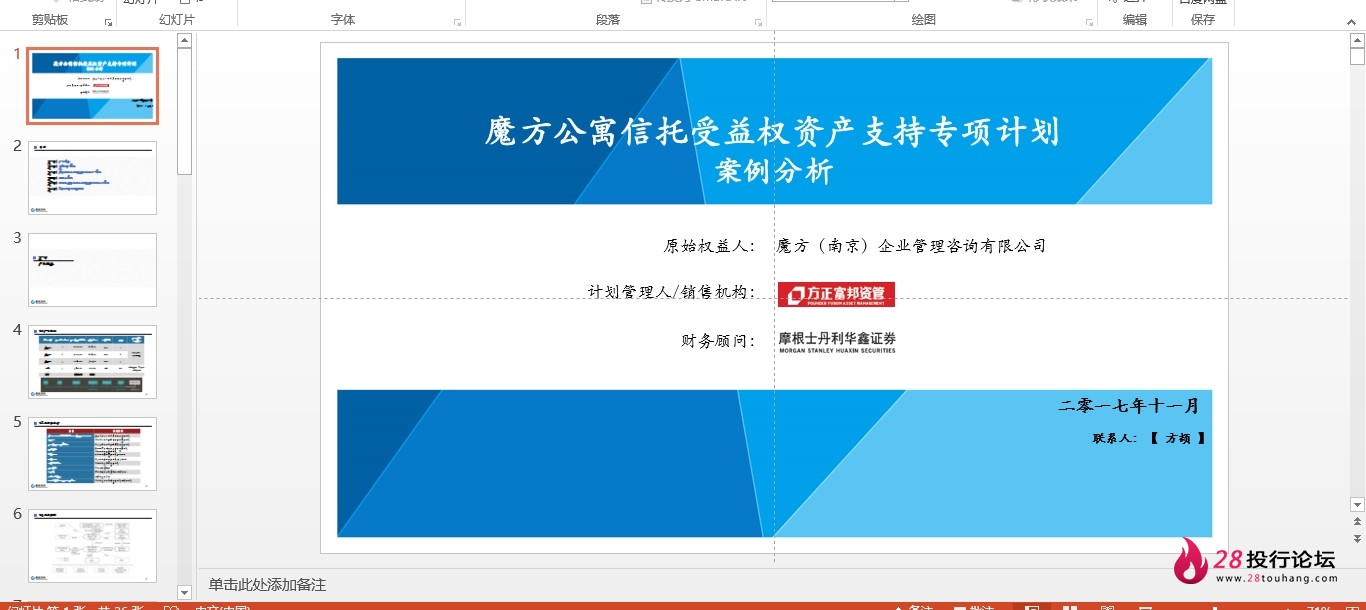The width and height of the screenshot is (1366, 610).
Task: Select slide 3 thumbnail
Action: [x=92, y=270]
